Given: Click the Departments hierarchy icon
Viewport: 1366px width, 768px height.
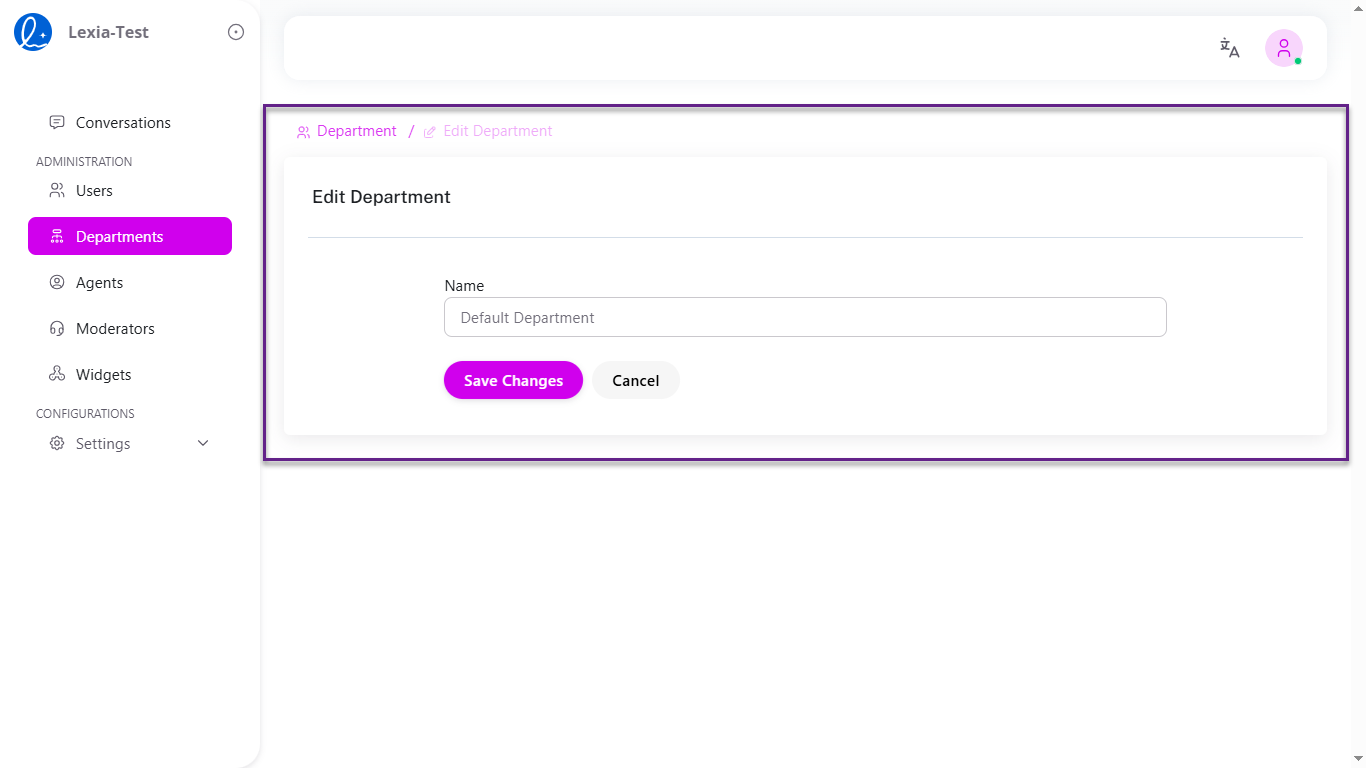Looking at the screenshot, I should tap(57, 236).
